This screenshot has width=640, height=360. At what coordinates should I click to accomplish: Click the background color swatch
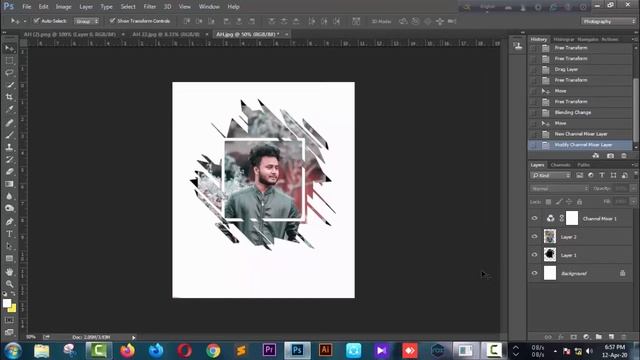13,309
